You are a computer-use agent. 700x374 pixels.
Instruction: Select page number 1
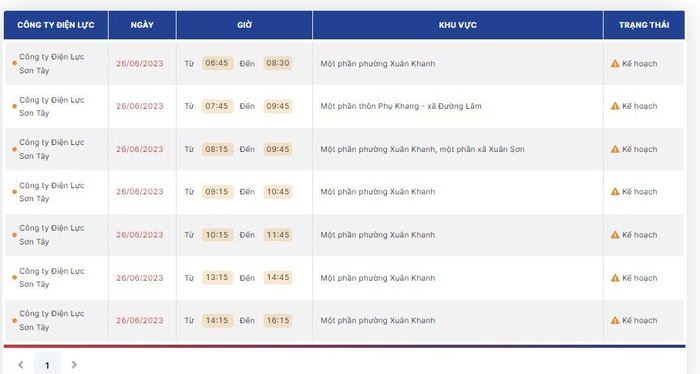[47, 365]
